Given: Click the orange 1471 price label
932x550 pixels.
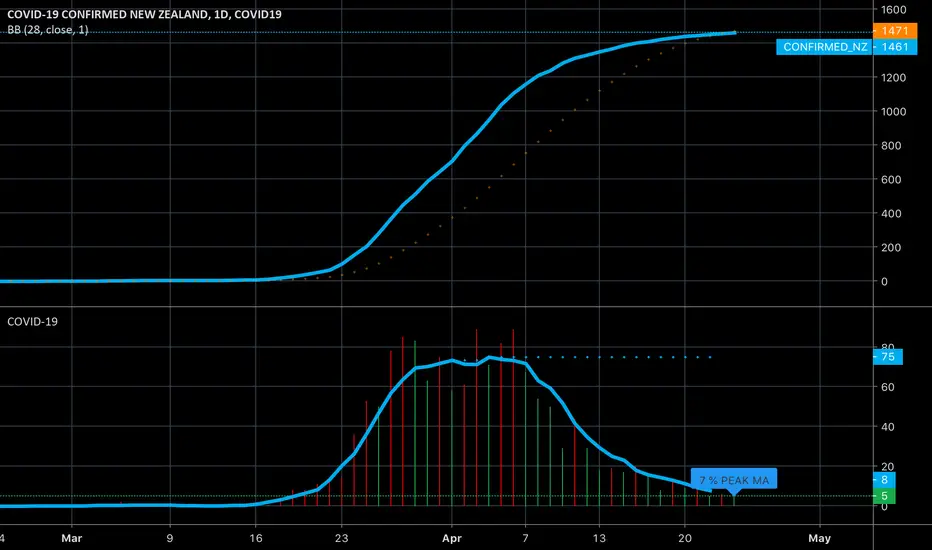Looking at the screenshot, I should [895, 30].
